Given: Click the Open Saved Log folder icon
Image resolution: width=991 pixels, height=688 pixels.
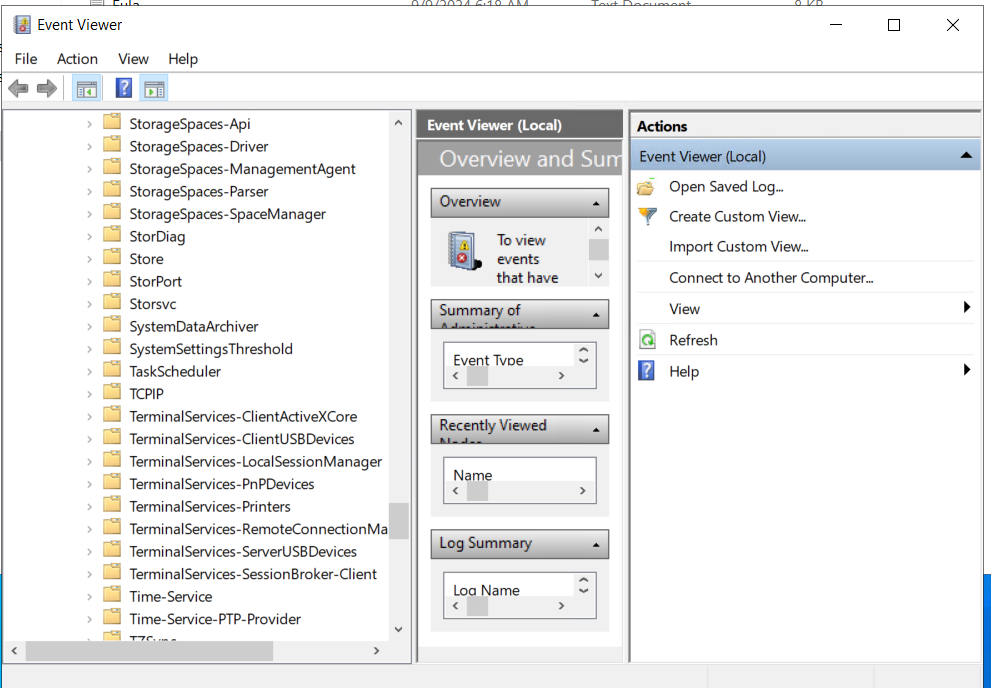Looking at the screenshot, I should (x=647, y=187).
